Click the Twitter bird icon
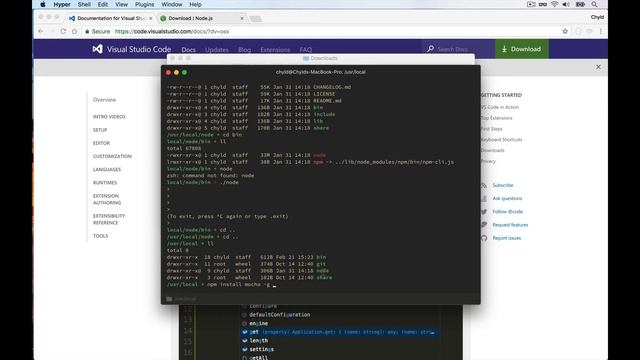Image resolution: width=640 pixels, height=360 pixels. [x=484, y=212]
